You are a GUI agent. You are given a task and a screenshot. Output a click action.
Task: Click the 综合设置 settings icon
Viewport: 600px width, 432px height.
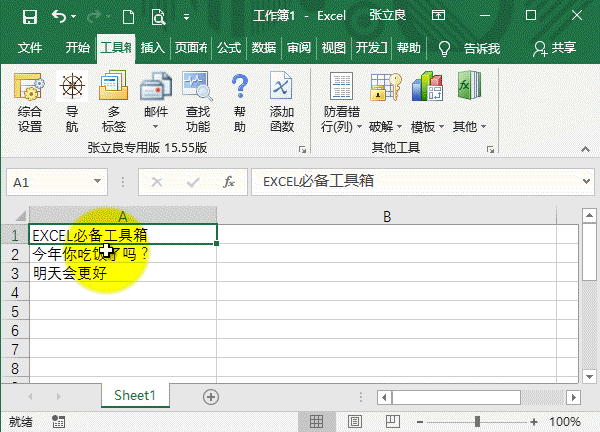click(30, 101)
